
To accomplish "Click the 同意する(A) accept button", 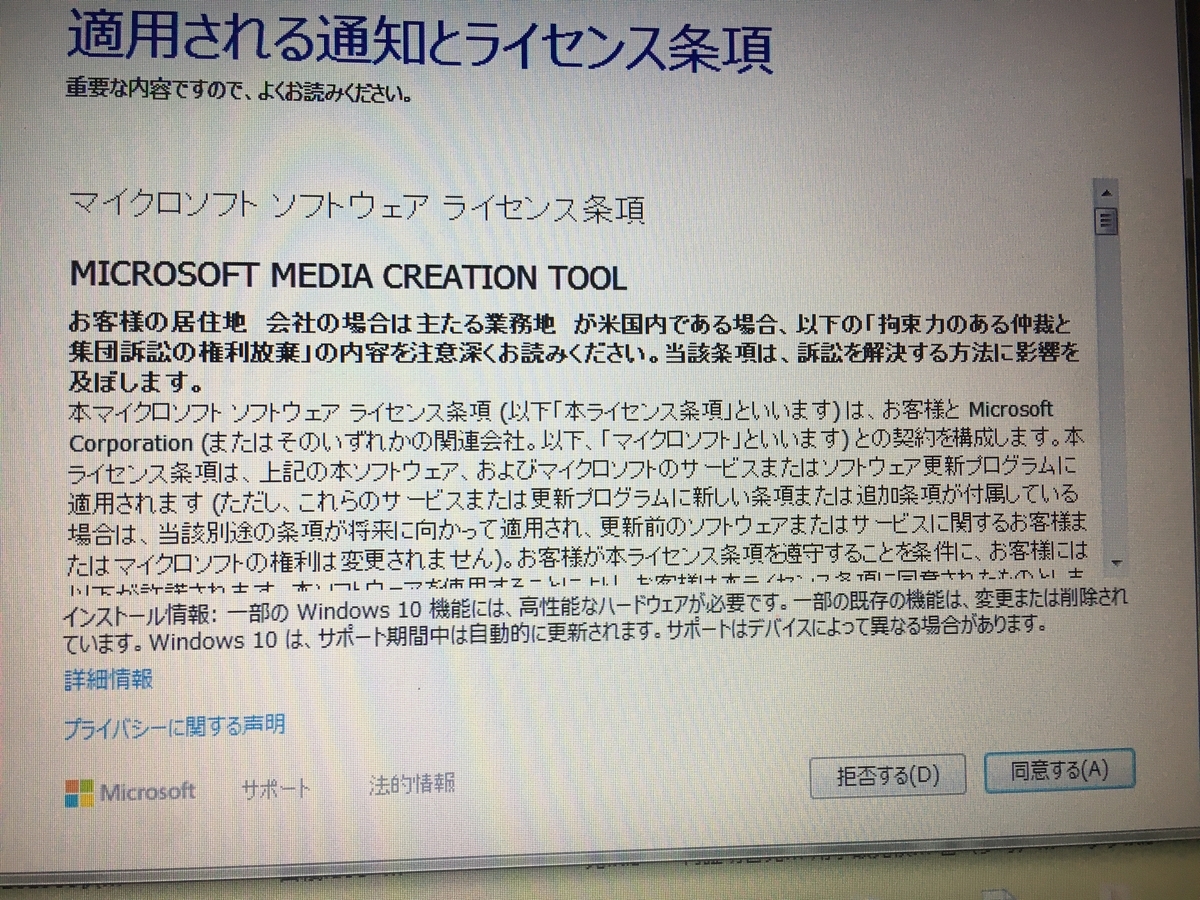I will (1059, 770).
